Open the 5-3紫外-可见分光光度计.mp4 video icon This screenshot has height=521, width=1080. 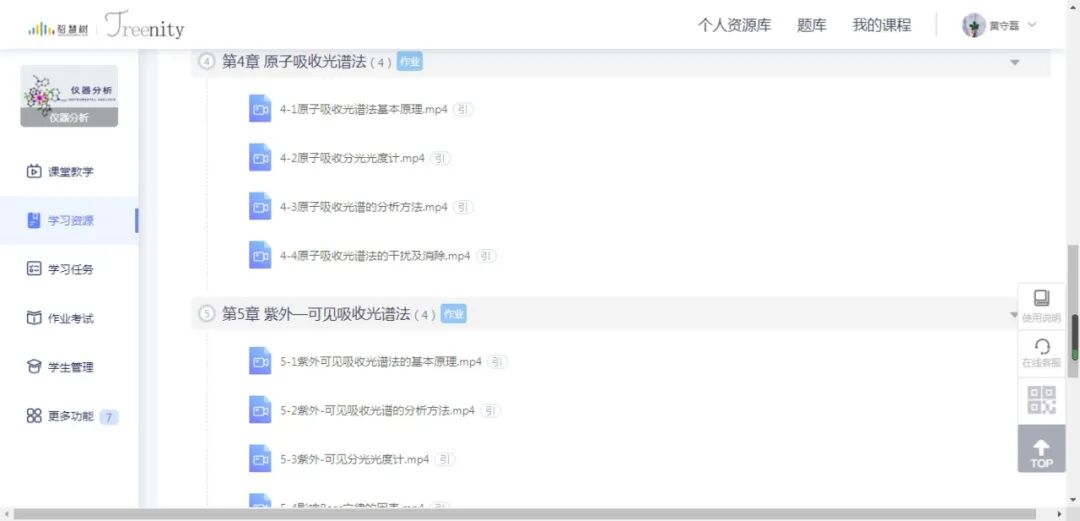(260, 459)
